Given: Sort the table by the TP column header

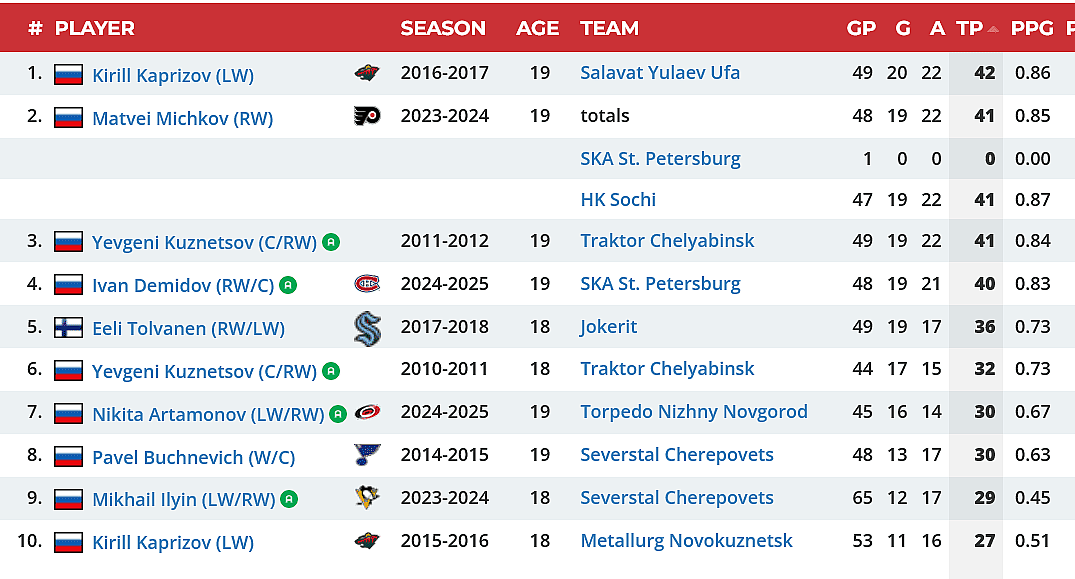Looking at the screenshot, I should tap(970, 28).
